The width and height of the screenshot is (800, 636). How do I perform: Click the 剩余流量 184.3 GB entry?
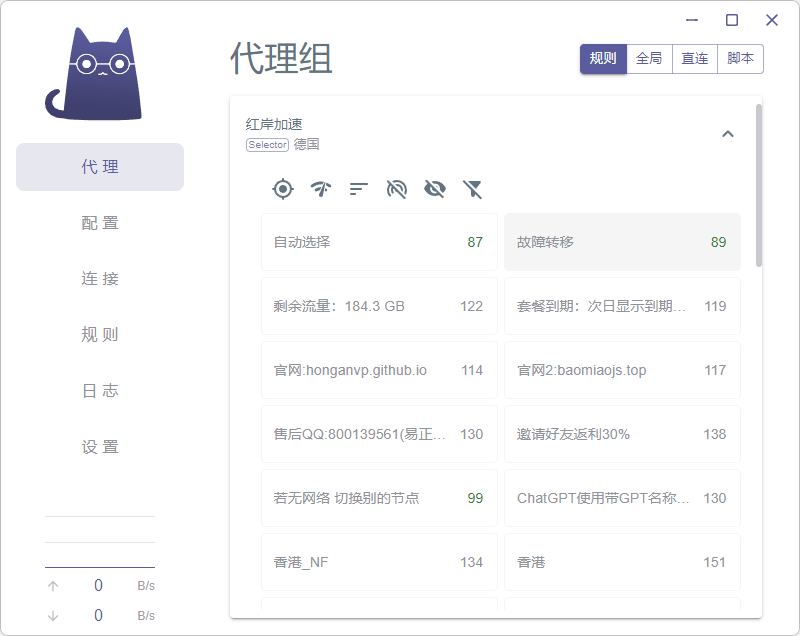pyautogui.click(x=379, y=306)
